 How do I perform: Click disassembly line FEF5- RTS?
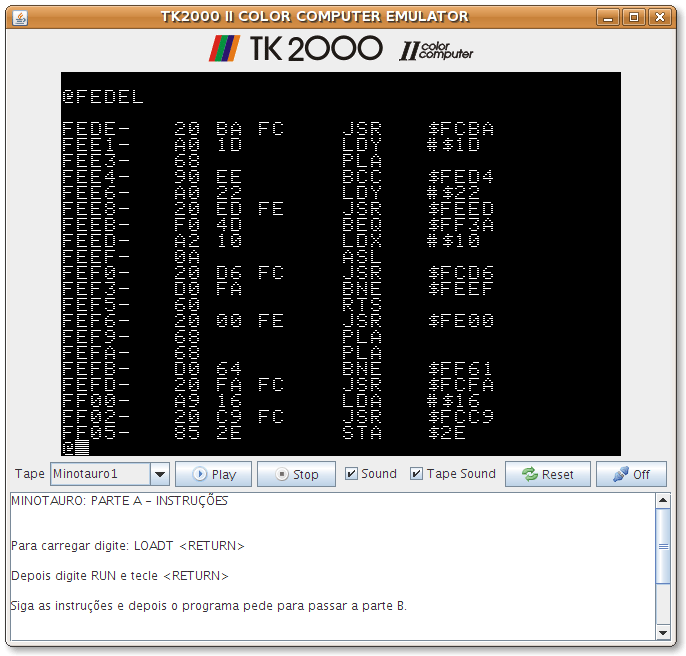click(222, 305)
